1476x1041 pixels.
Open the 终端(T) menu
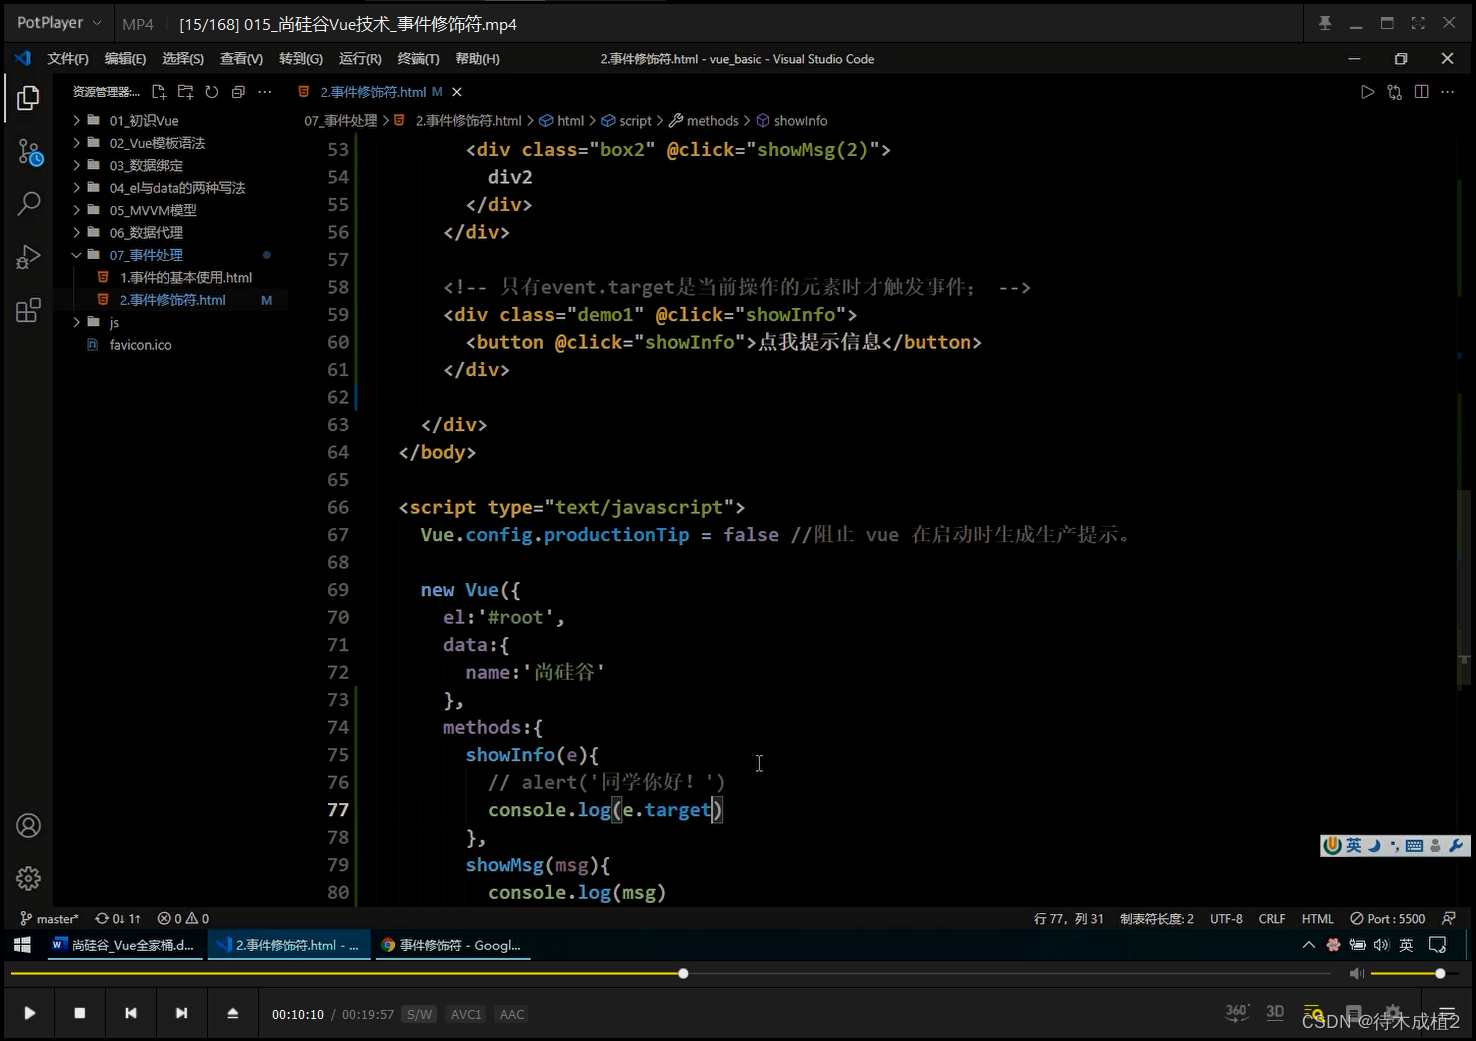pos(418,59)
